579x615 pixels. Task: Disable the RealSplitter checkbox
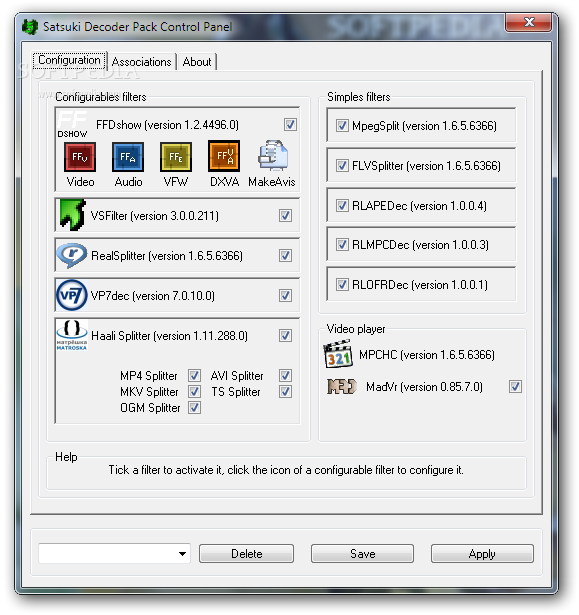(285, 255)
